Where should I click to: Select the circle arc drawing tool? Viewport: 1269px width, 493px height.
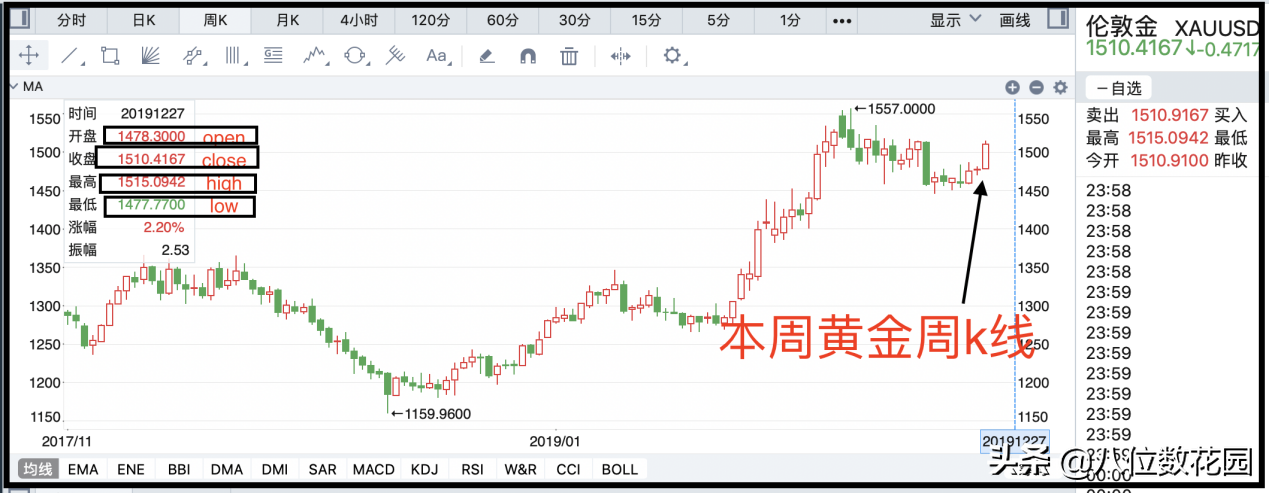[354, 56]
